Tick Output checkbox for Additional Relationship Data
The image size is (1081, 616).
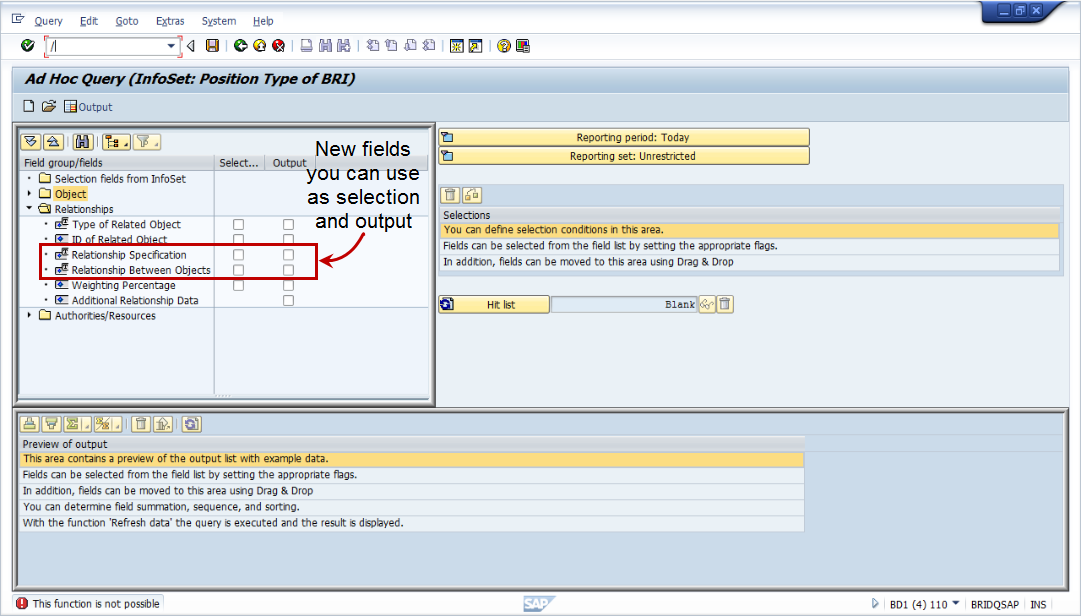288,300
